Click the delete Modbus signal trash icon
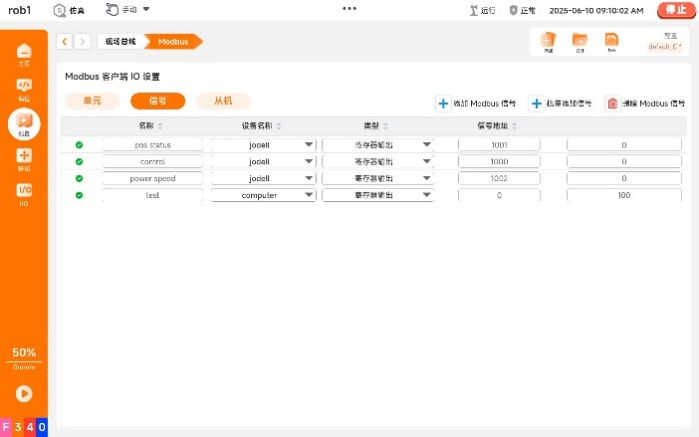This screenshot has height=437, width=699. [x=612, y=104]
